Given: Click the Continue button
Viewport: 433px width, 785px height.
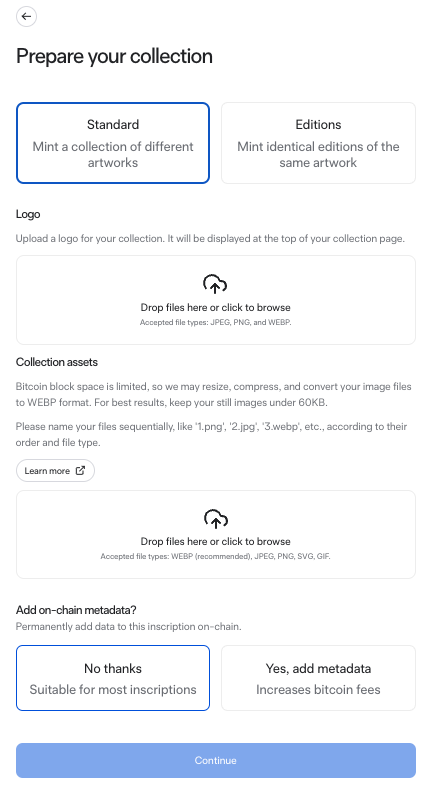Looking at the screenshot, I should (x=216, y=760).
